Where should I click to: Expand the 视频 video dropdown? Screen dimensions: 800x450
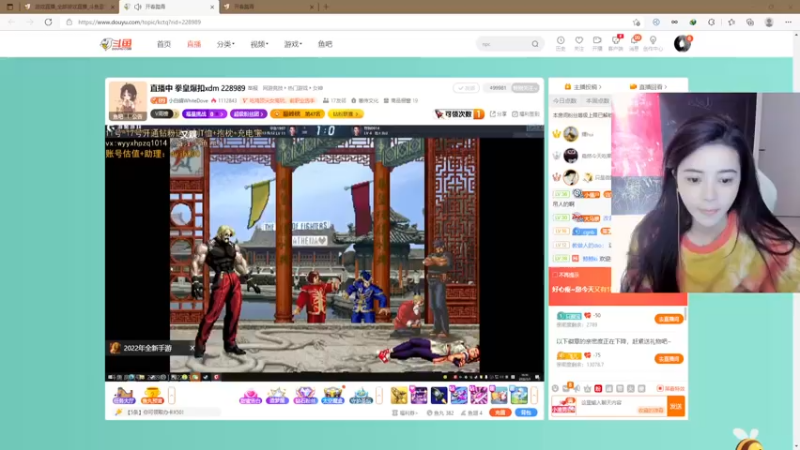(x=259, y=44)
